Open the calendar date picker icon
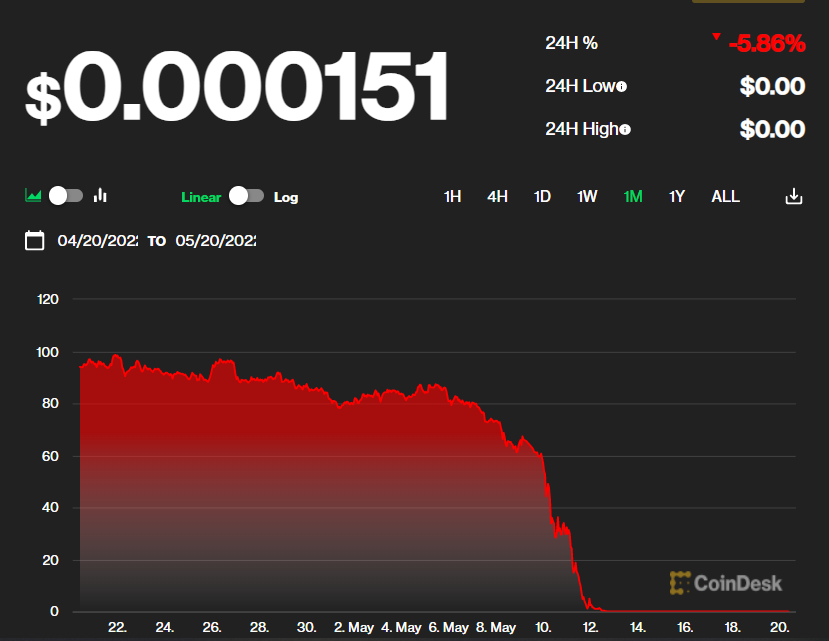Screen dimensions: 829x641 point(35,241)
